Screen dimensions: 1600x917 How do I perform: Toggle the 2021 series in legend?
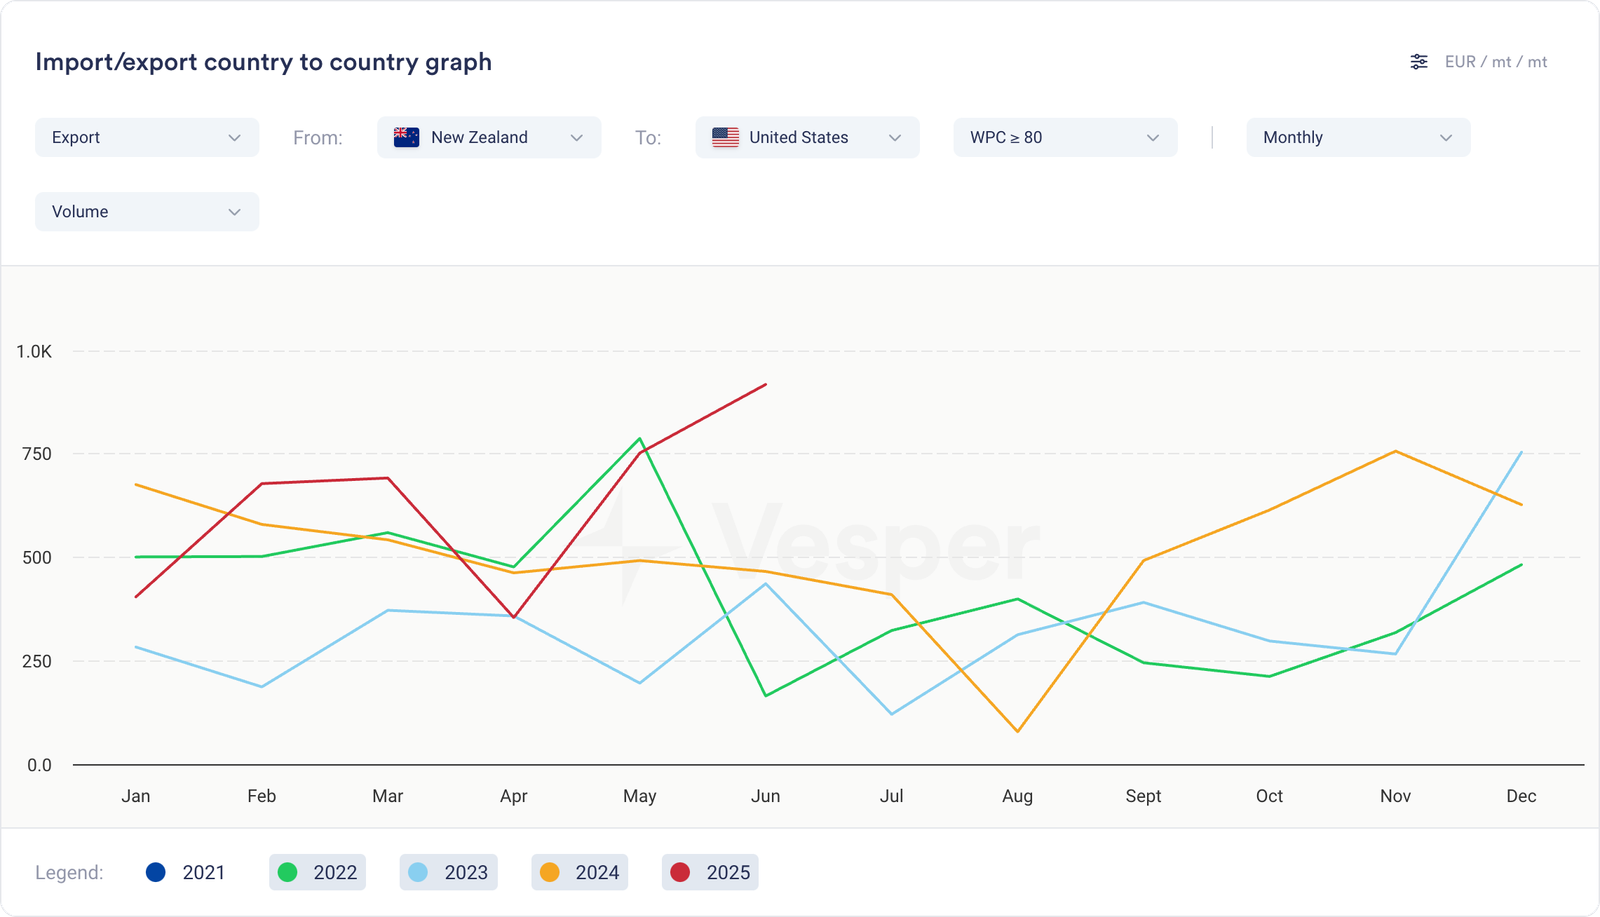click(186, 872)
